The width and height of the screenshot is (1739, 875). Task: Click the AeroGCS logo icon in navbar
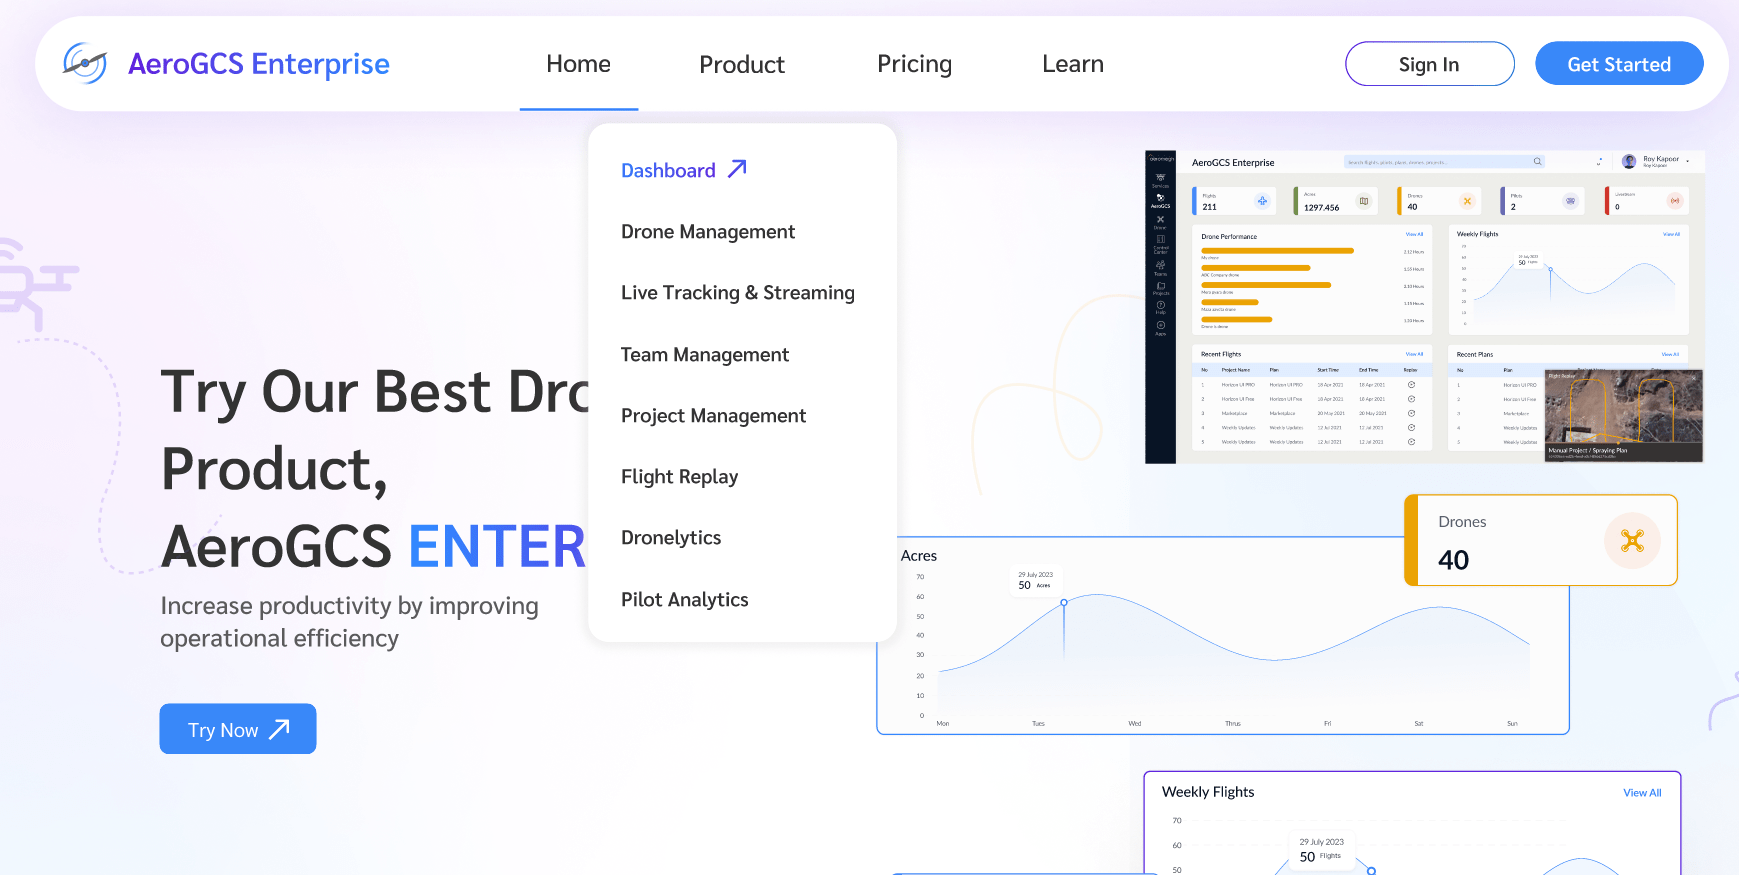pos(85,63)
